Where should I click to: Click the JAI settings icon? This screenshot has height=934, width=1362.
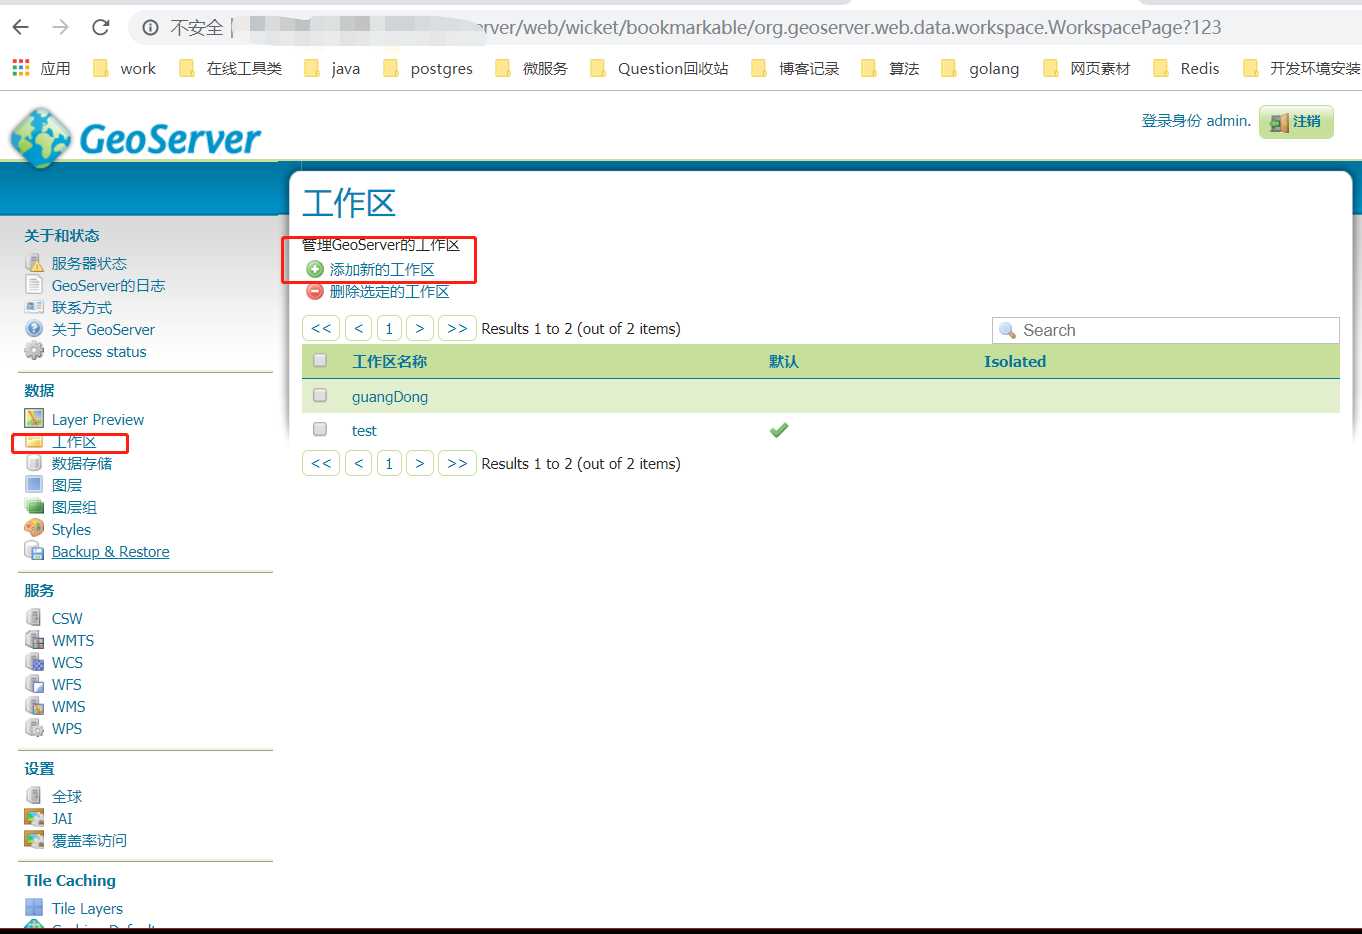[34, 818]
